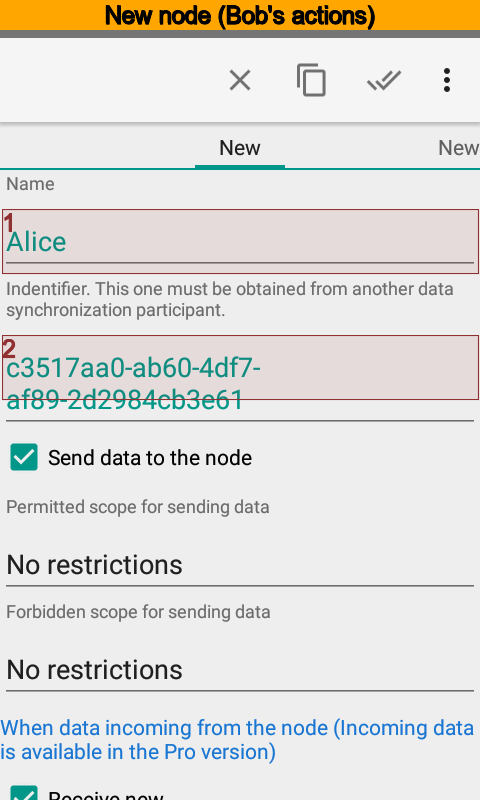The height and width of the screenshot is (800, 480).
Task: Click the orange New node title banner
Action: pyautogui.click(x=240, y=15)
